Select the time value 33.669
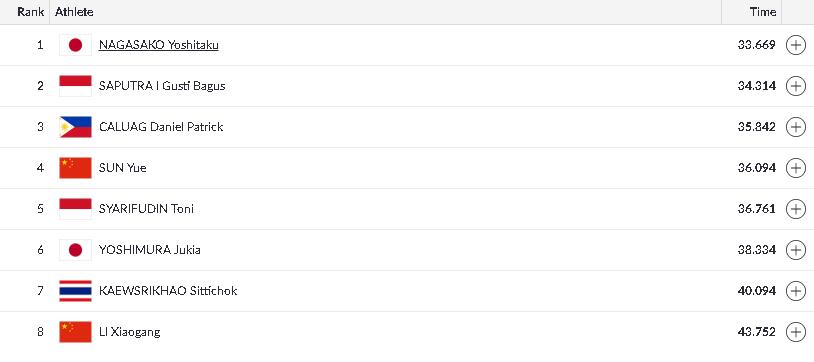 [x=756, y=45]
